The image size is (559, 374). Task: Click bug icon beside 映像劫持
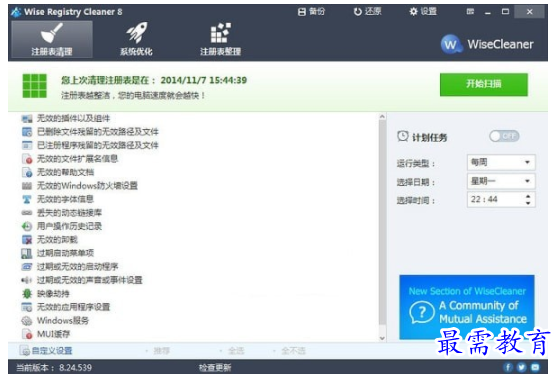click(27, 293)
